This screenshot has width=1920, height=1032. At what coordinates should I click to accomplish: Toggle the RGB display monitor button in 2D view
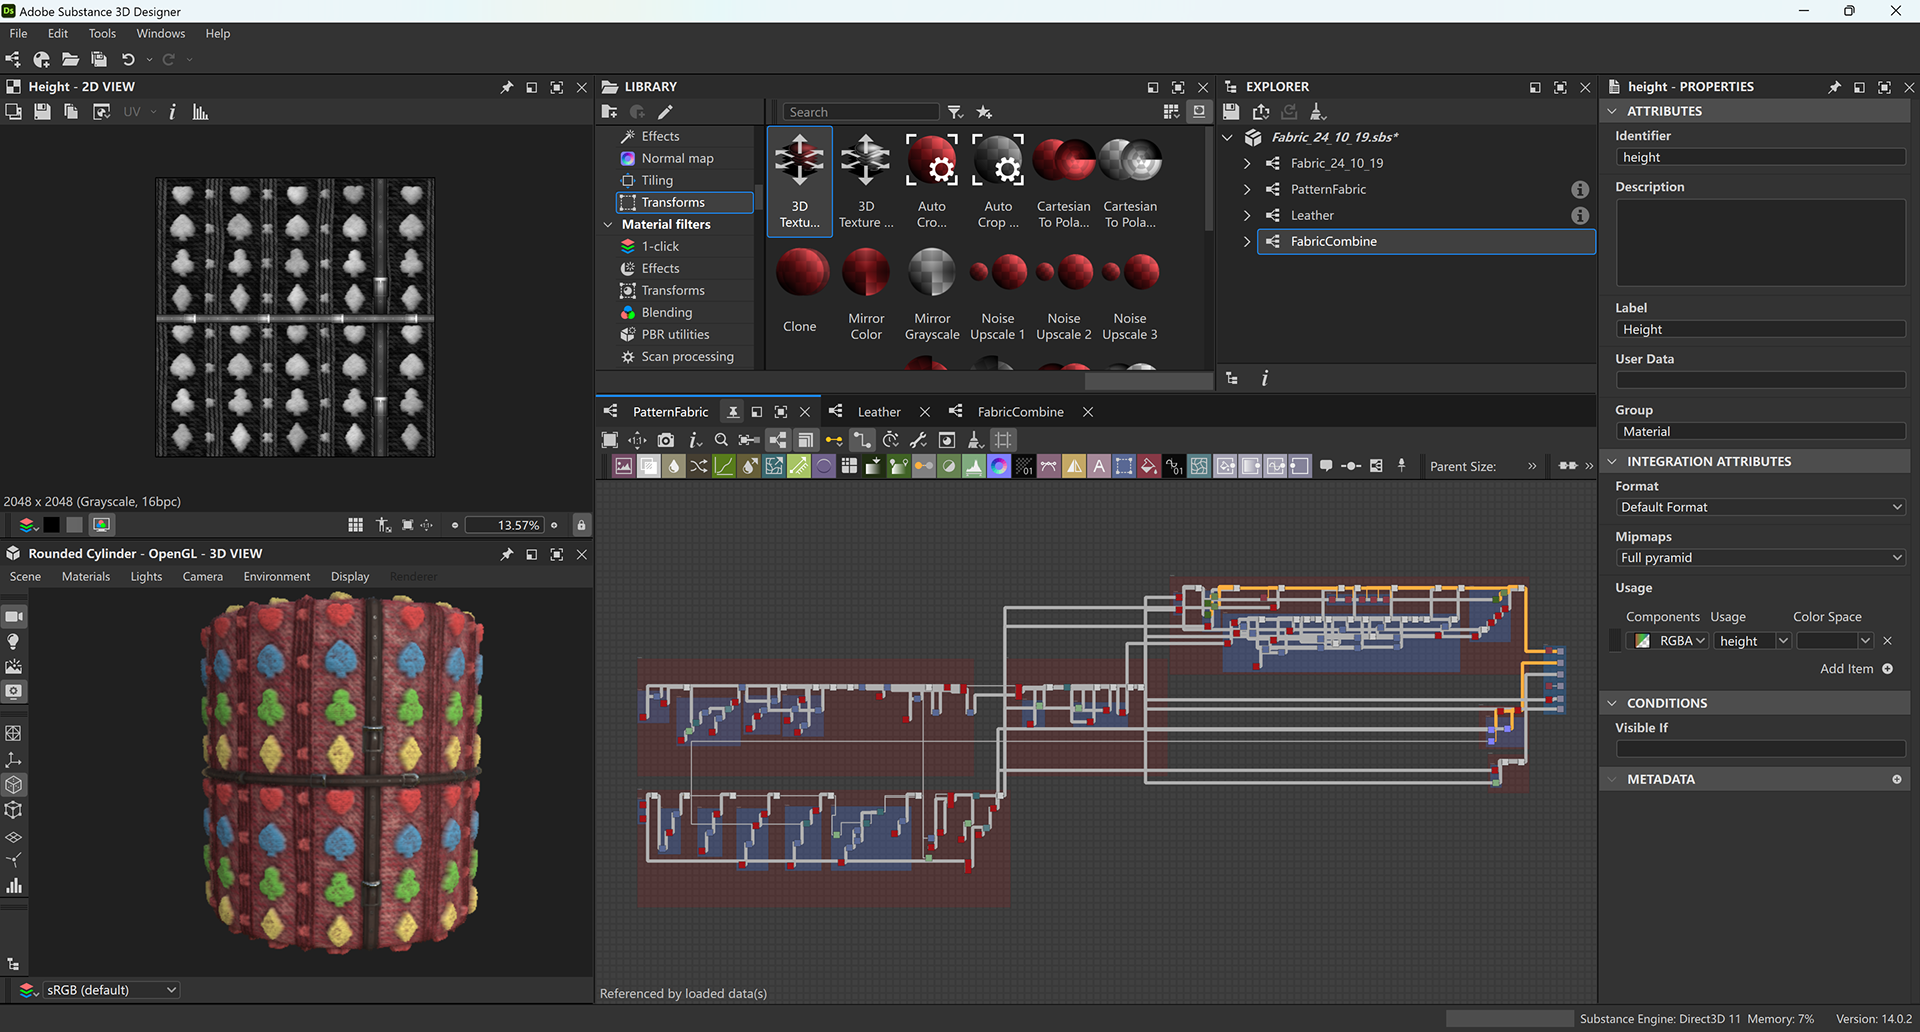pos(102,525)
